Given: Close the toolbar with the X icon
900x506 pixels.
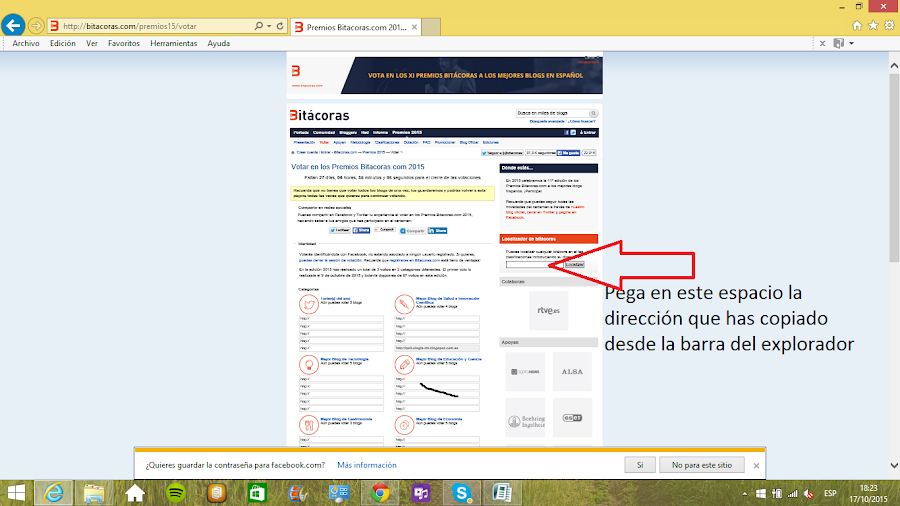Looking at the screenshot, I should point(823,43).
